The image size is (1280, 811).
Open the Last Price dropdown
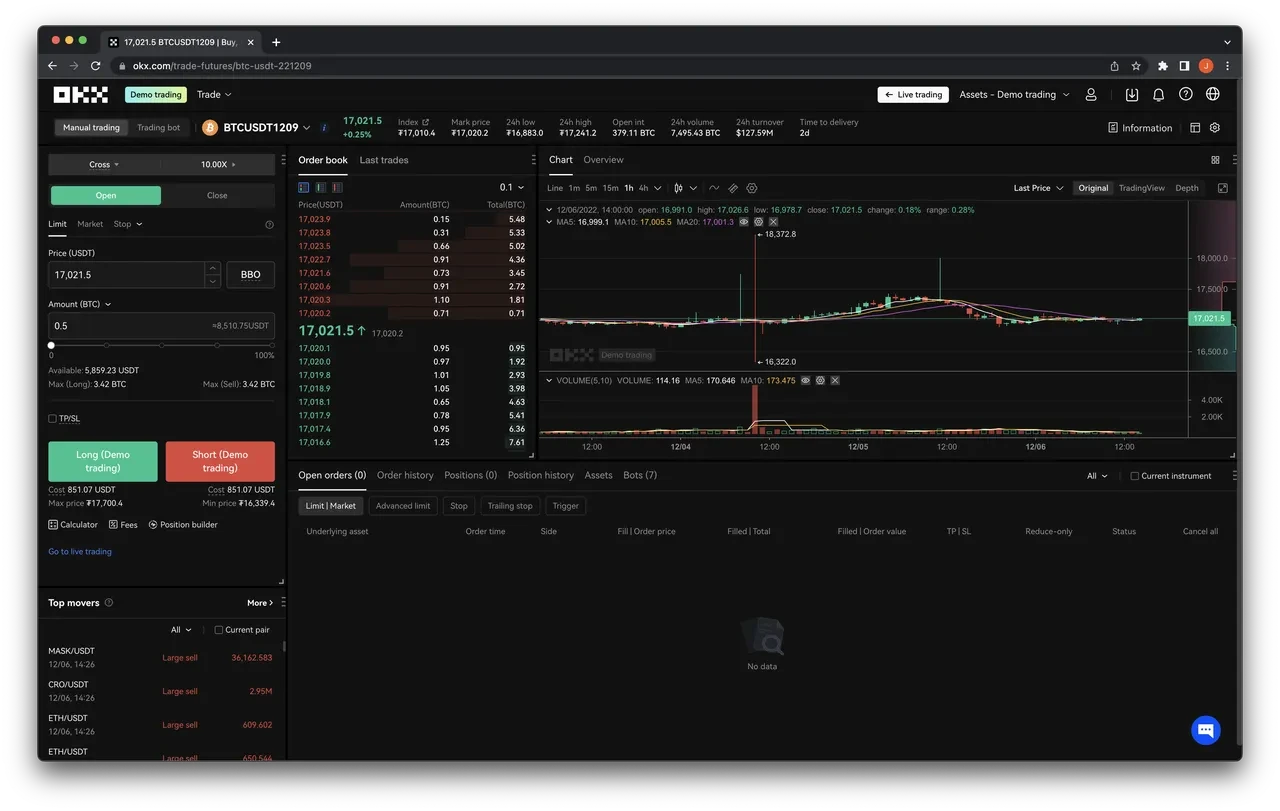(x=1038, y=188)
